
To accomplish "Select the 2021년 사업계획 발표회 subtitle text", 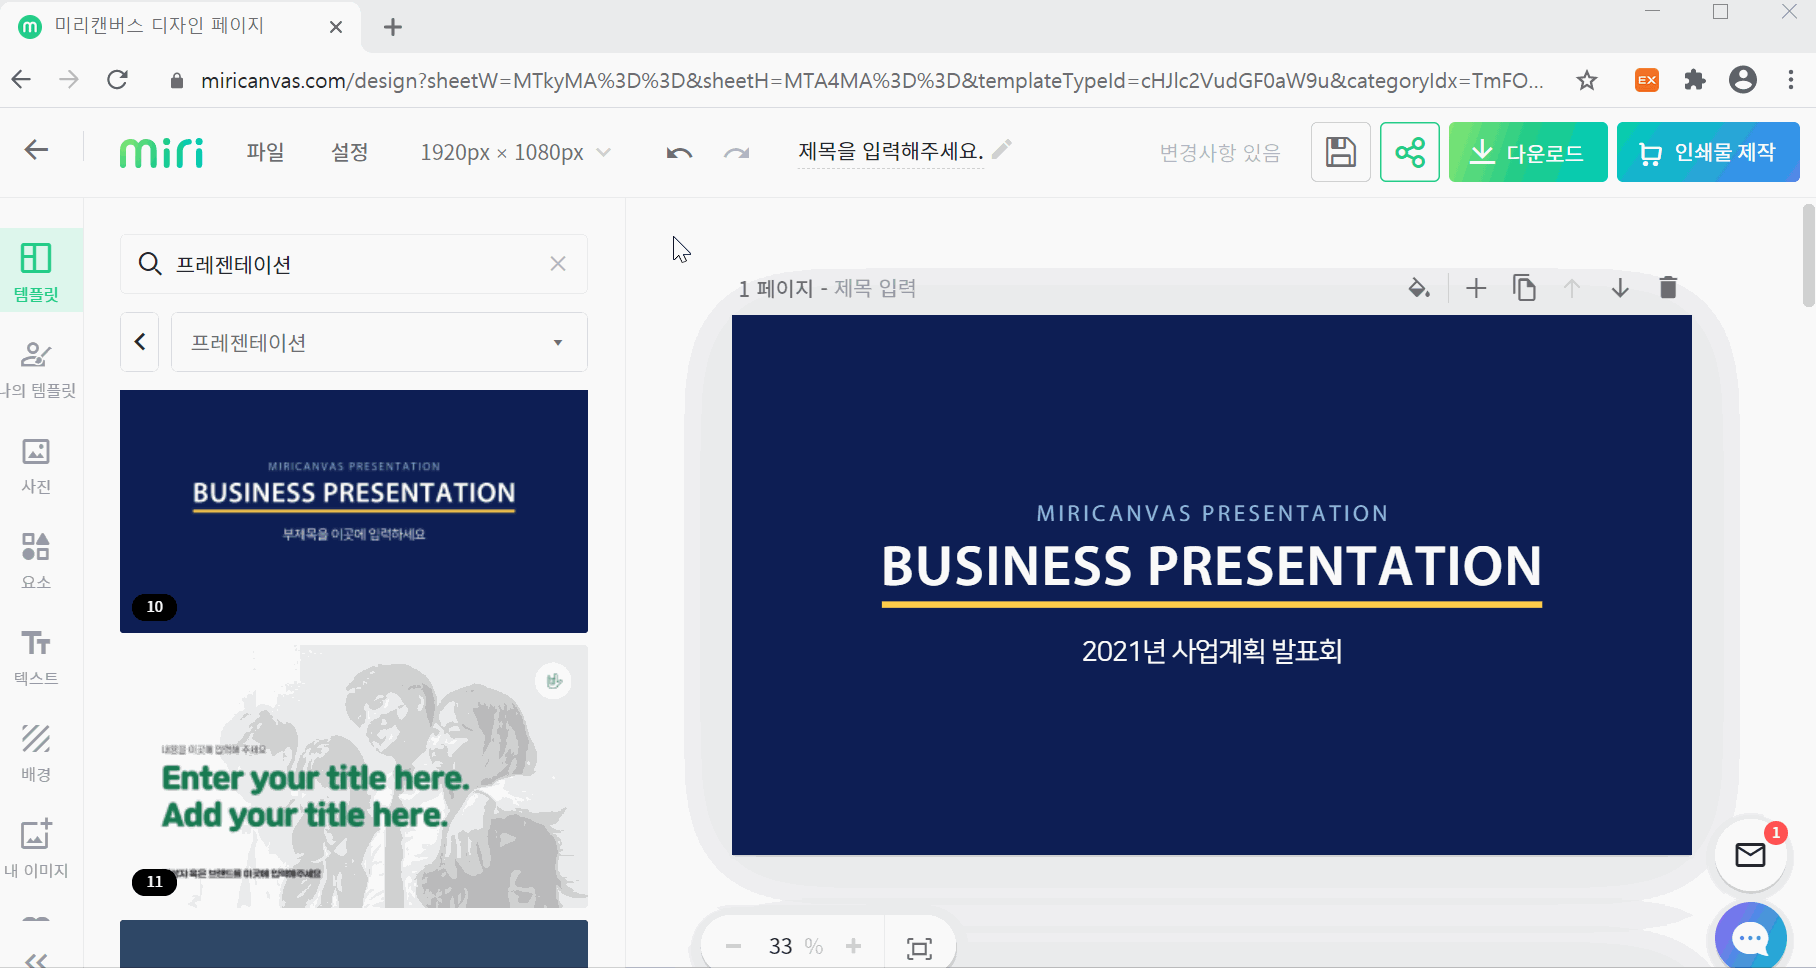I will [x=1211, y=651].
